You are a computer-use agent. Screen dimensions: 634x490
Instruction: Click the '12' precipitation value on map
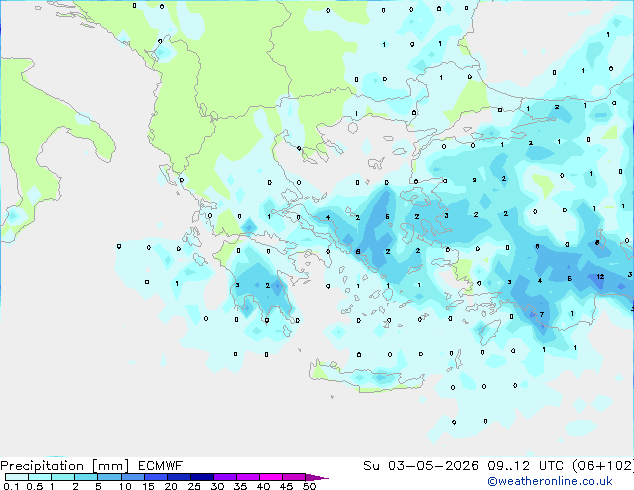[600, 277]
